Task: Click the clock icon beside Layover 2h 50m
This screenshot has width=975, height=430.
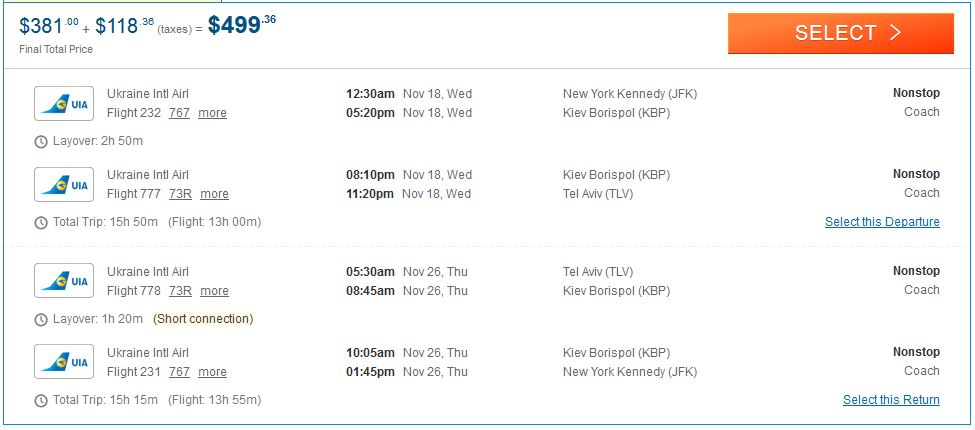Action: (x=41, y=141)
